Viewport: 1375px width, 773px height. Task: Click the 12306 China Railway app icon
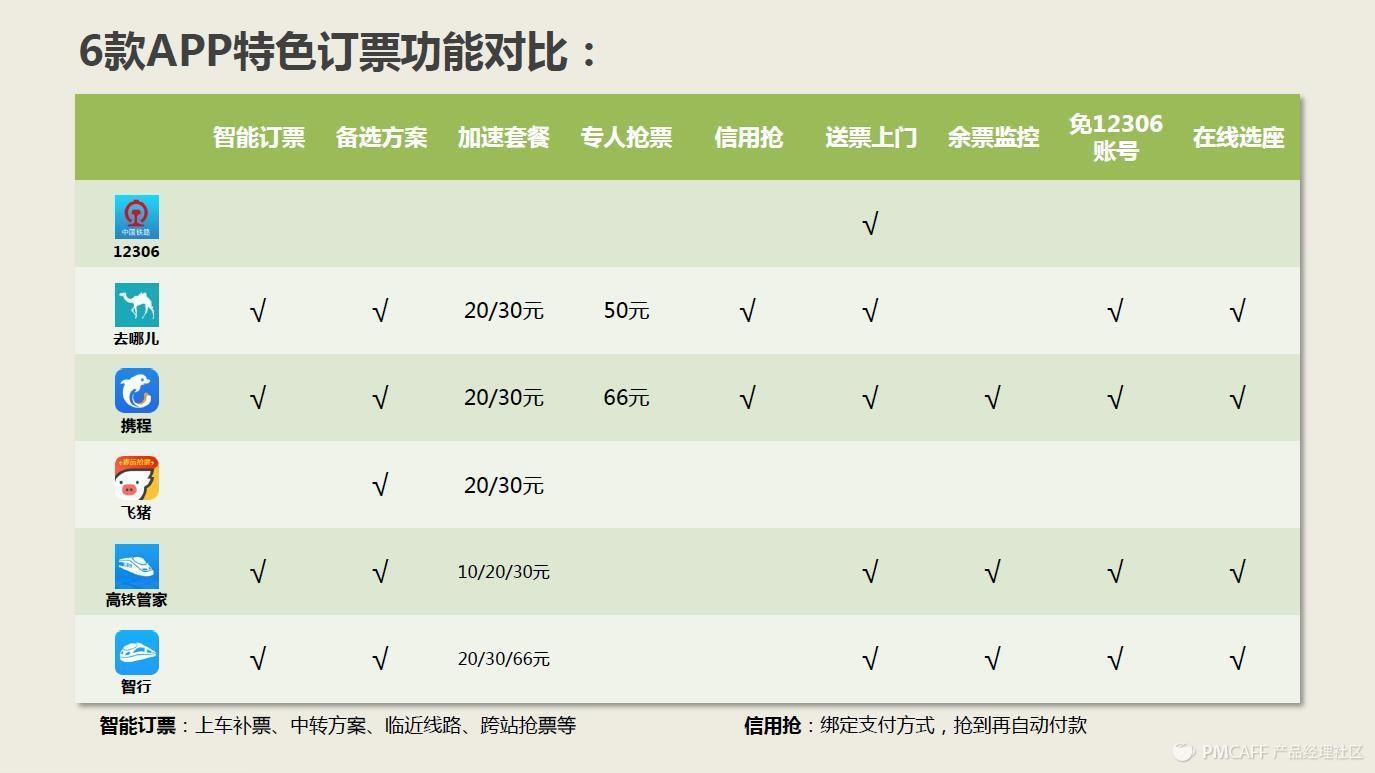click(x=136, y=217)
